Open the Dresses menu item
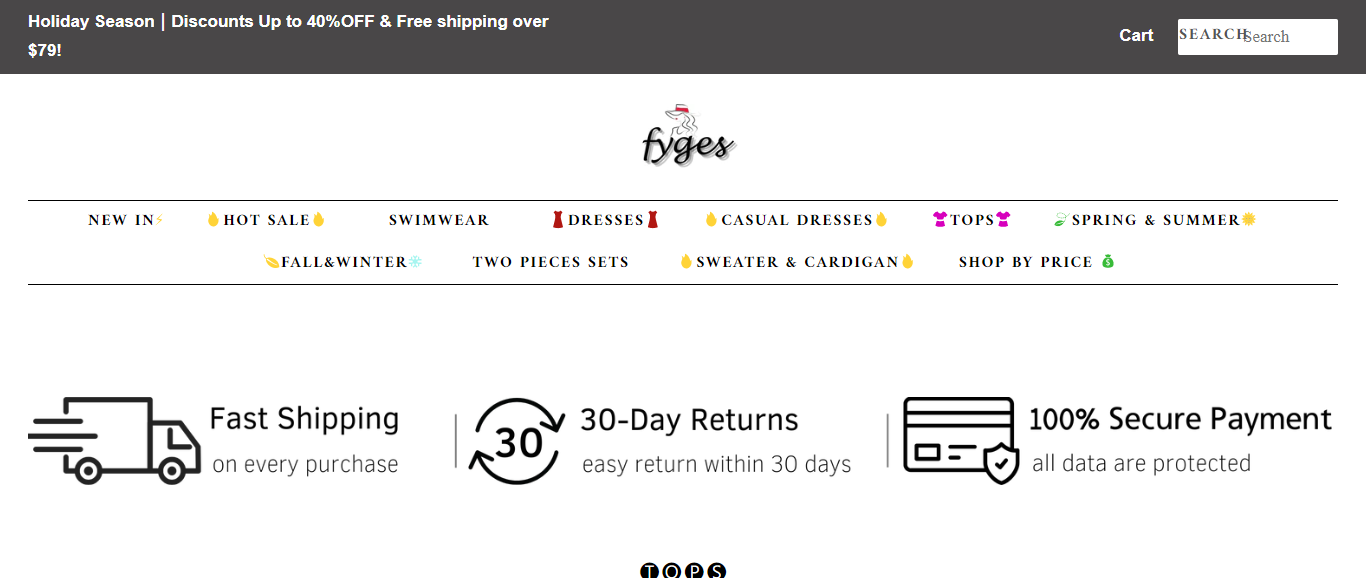Viewport: 1366px width, 578px height. point(605,220)
